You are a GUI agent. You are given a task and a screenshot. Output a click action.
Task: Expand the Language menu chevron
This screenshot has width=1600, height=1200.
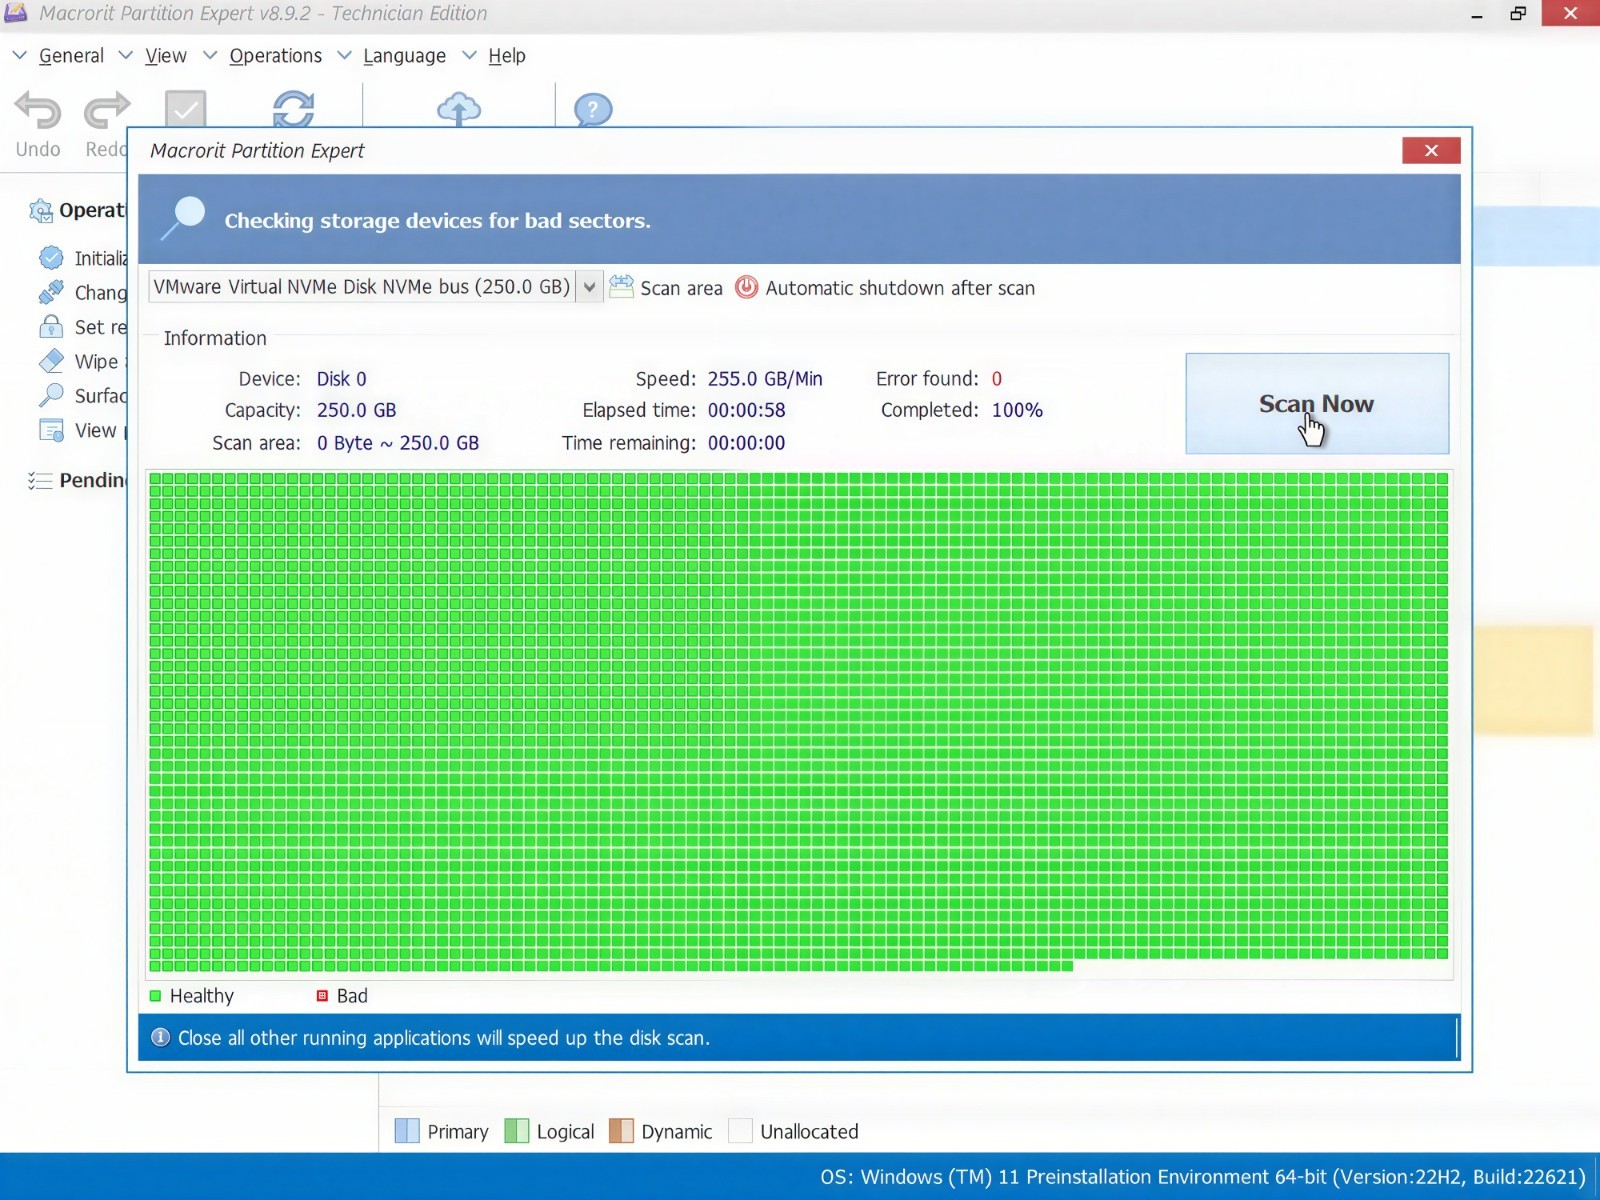click(344, 55)
